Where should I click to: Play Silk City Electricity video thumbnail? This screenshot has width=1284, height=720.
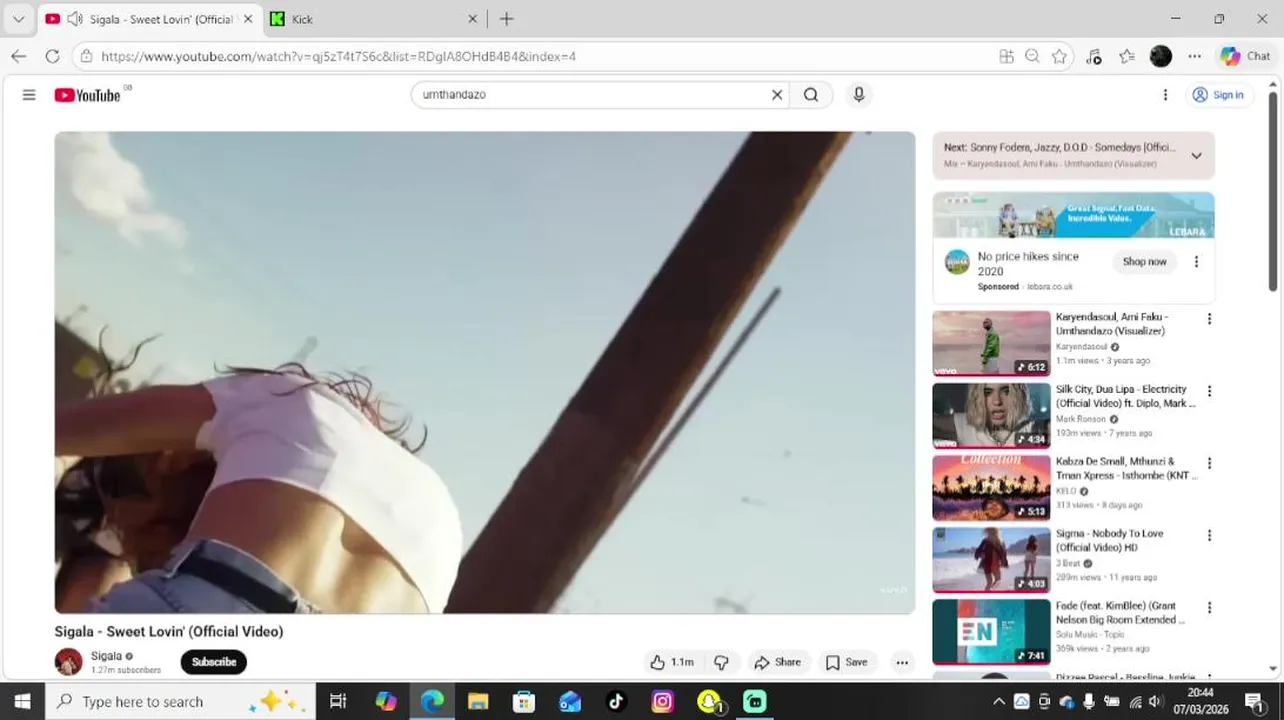[x=991, y=416]
